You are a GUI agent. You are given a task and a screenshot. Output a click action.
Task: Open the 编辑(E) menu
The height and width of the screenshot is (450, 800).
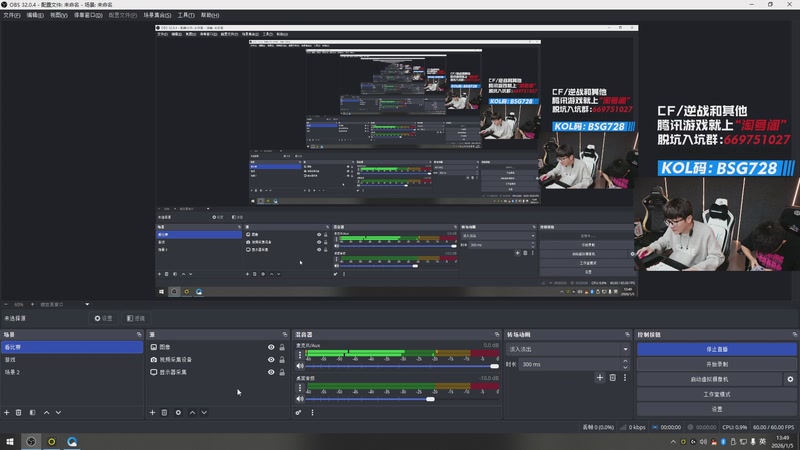coord(35,15)
